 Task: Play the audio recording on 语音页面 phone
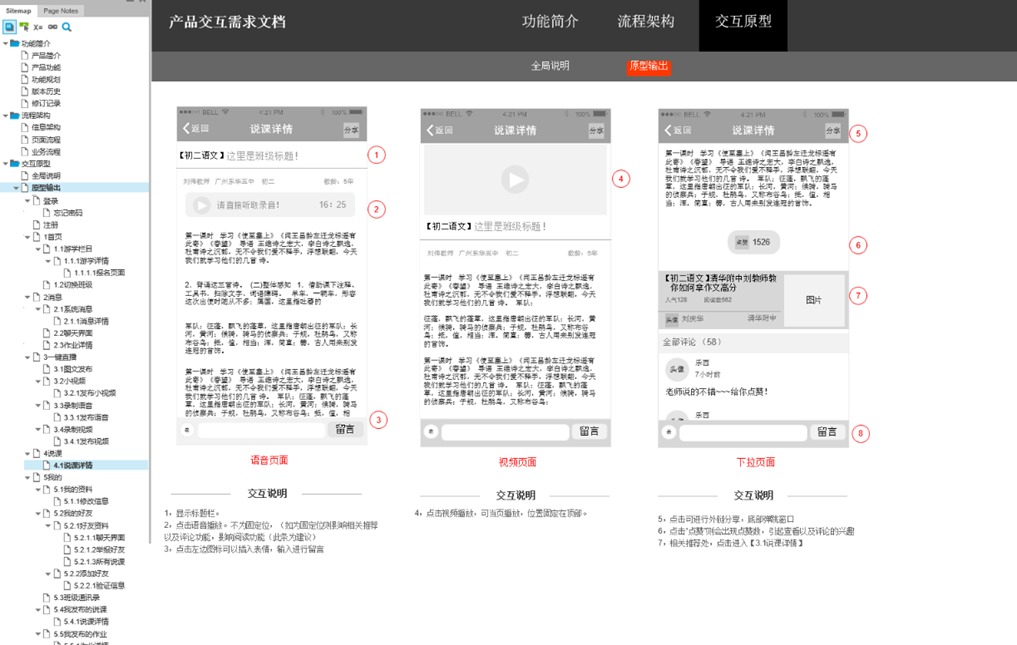click(x=202, y=205)
